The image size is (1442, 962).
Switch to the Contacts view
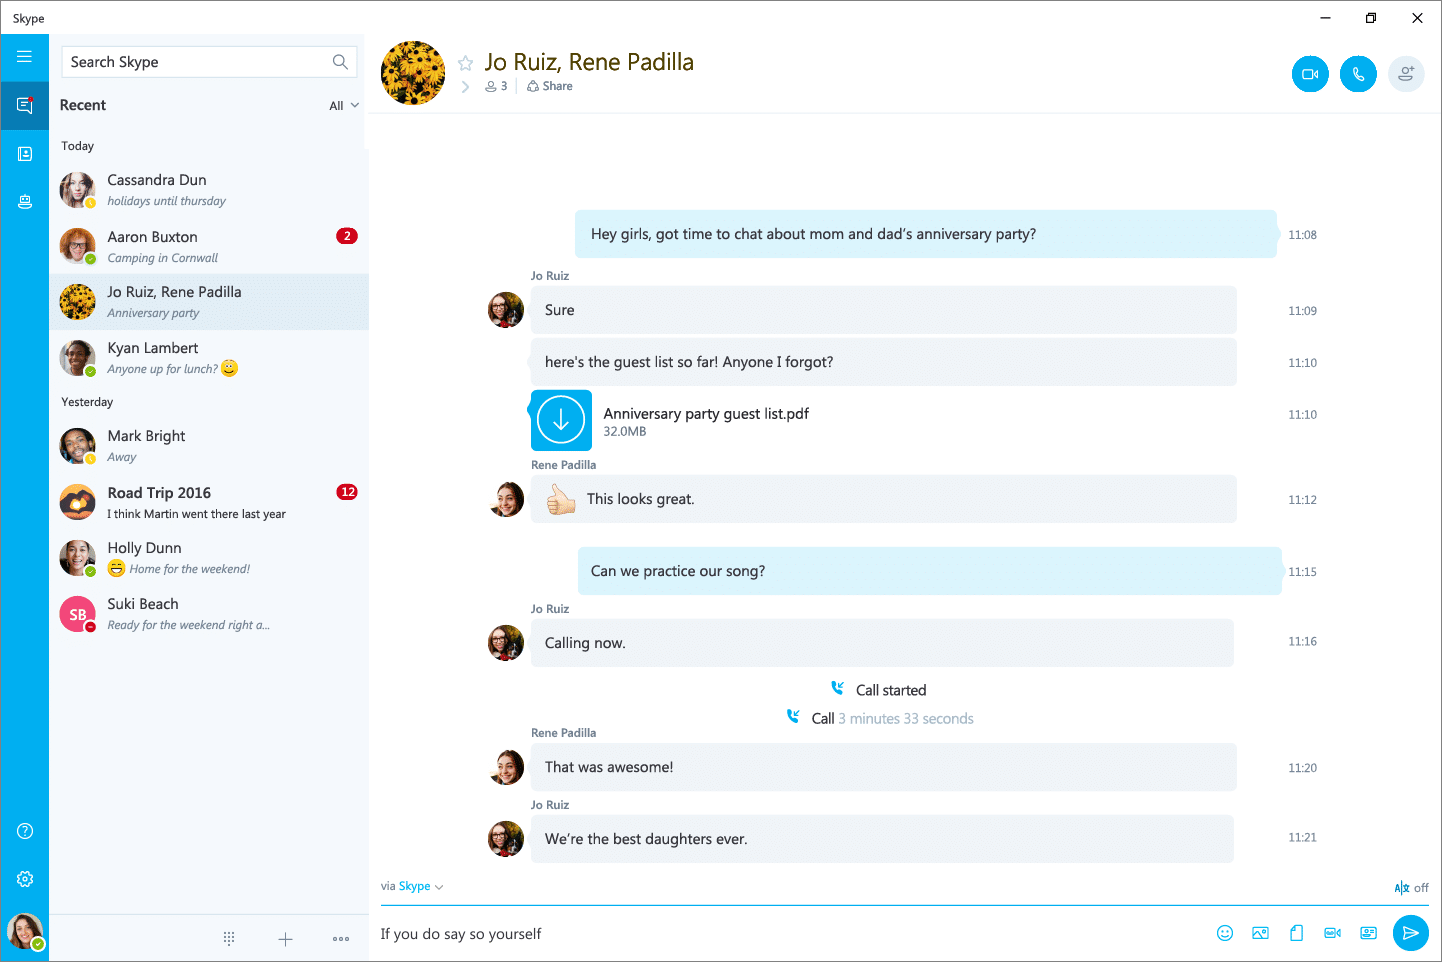click(x=25, y=153)
